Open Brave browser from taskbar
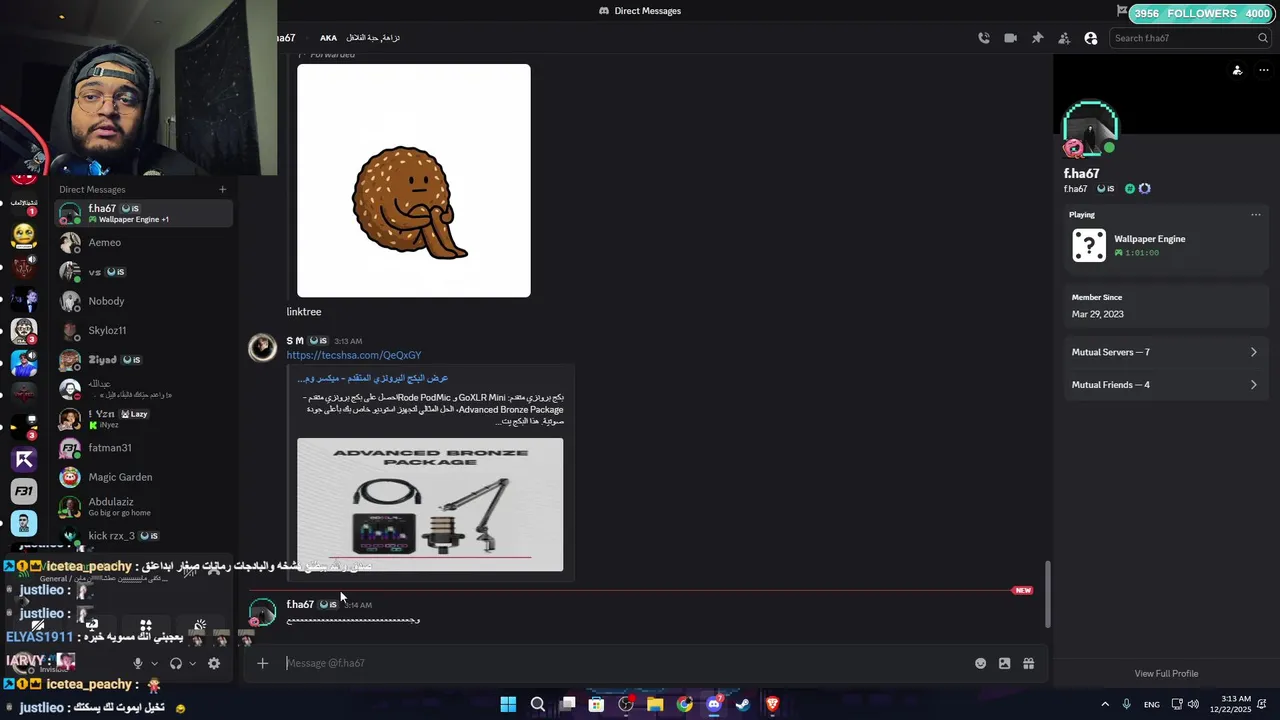 pos(772,704)
